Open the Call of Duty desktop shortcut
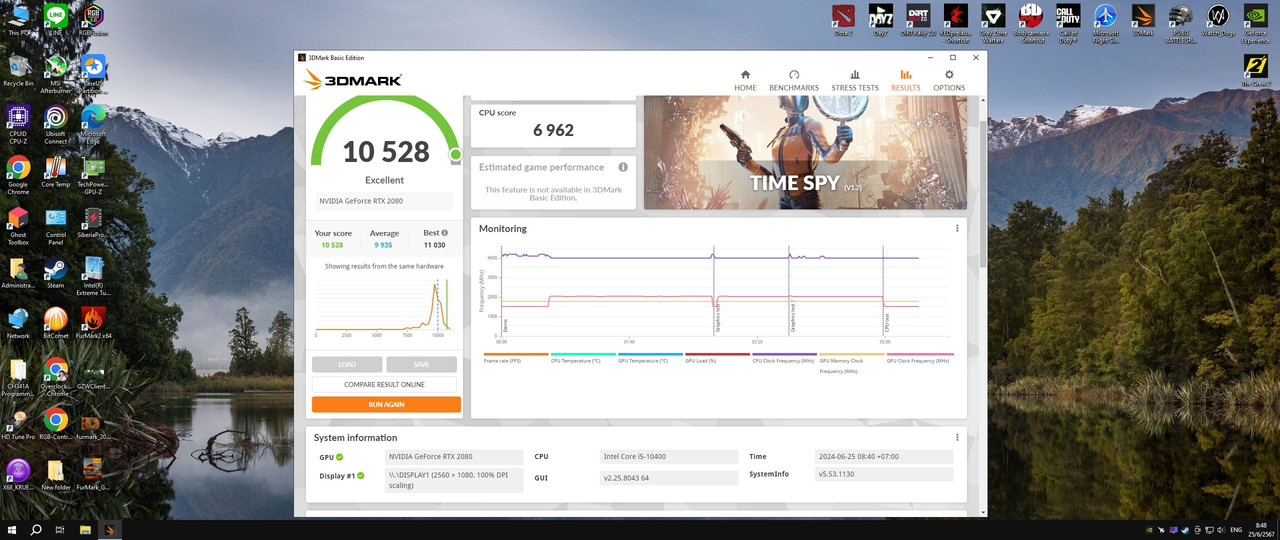Viewport: 1280px width, 540px height. (x=1068, y=23)
